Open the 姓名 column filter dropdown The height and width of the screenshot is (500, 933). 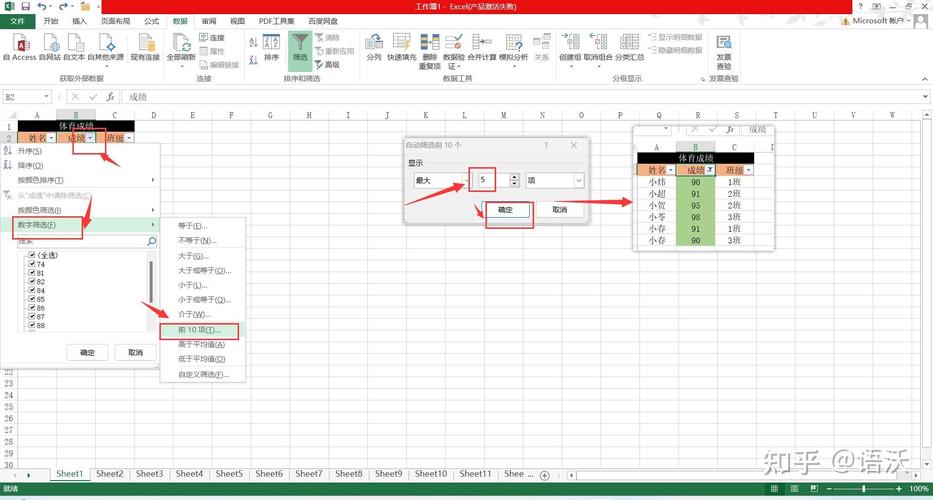pos(51,138)
